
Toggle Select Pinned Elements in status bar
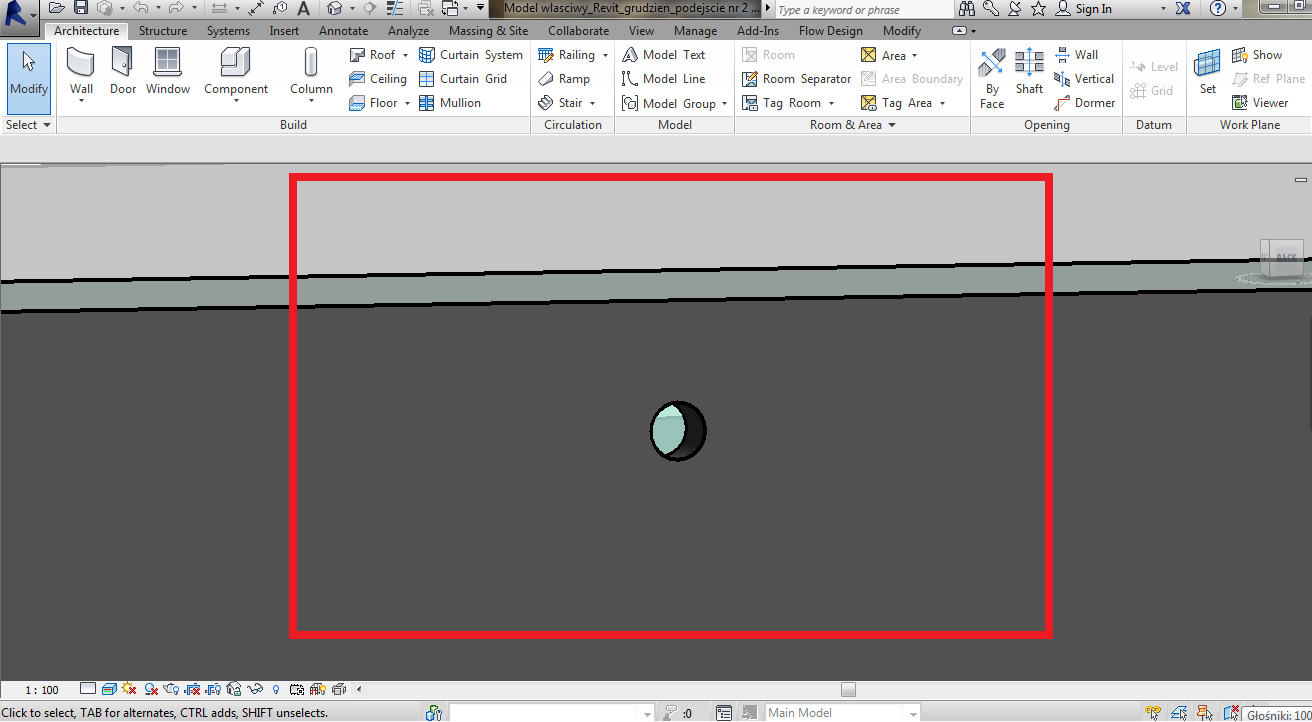[x=1206, y=713]
